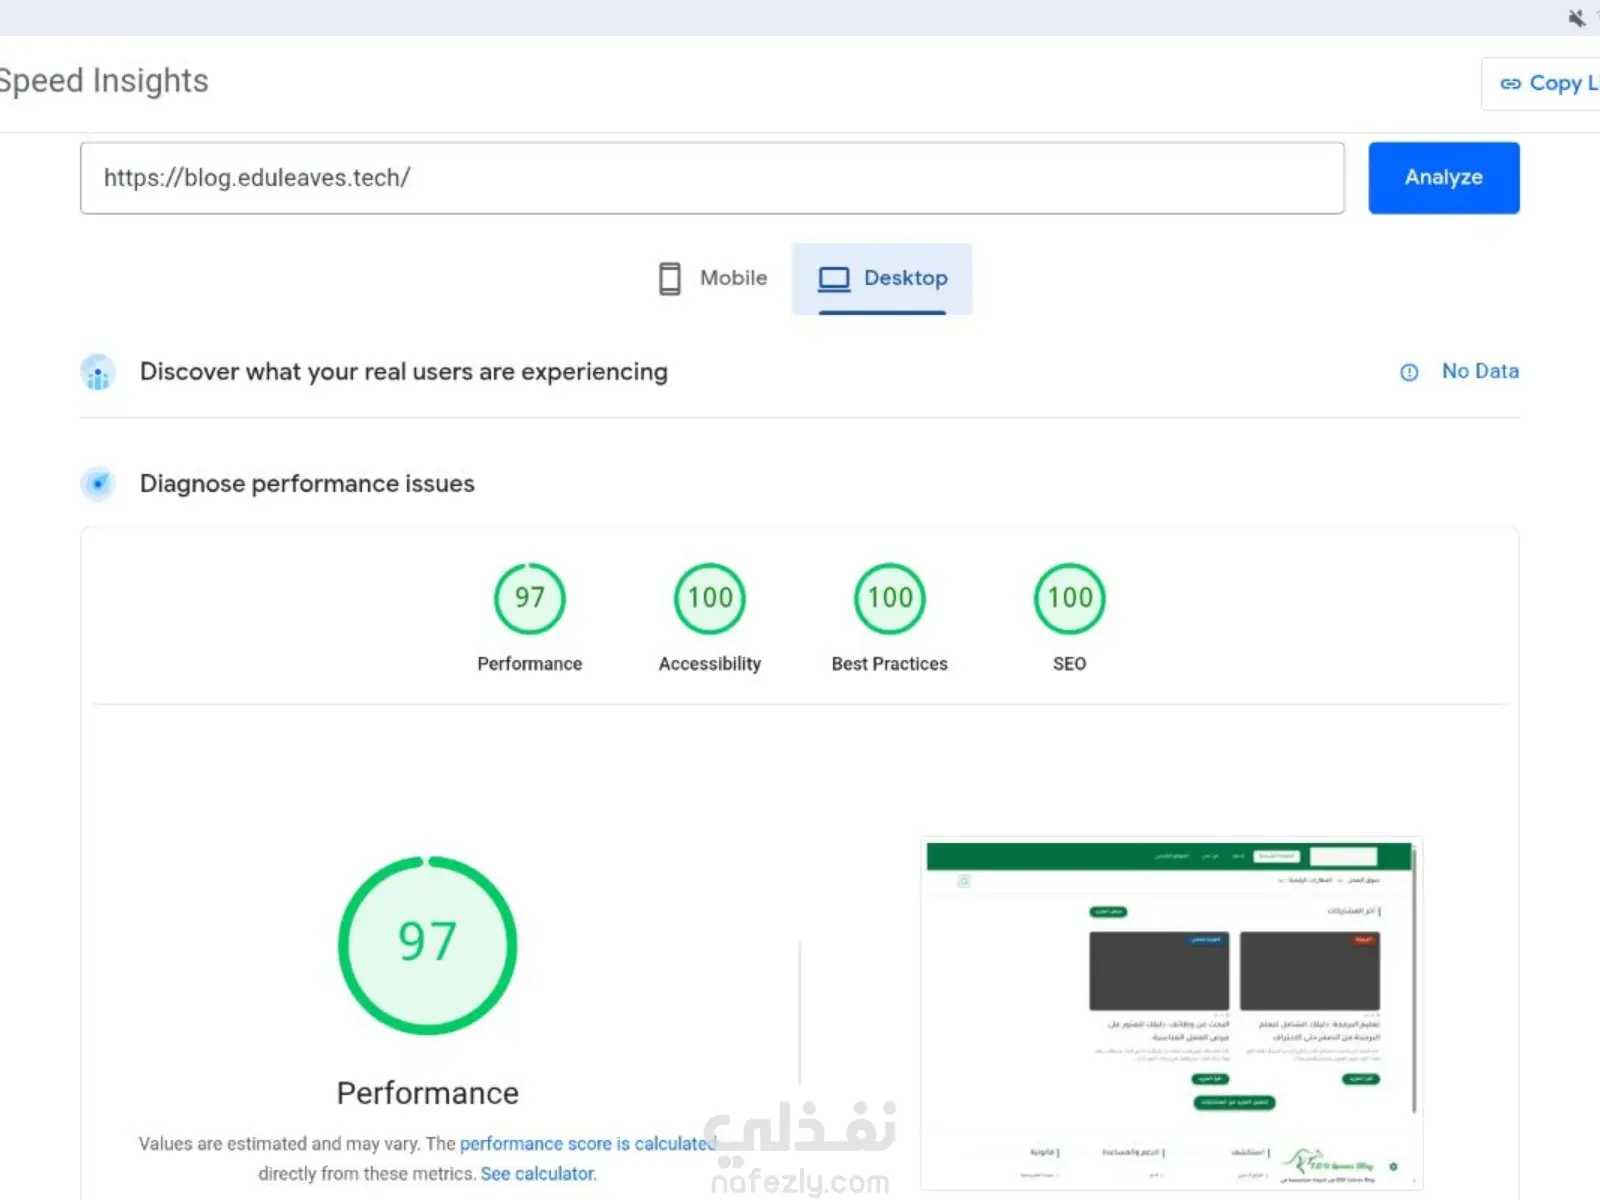Select the Desktop tab
Image resolution: width=1600 pixels, height=1200 pixels.
coord(882,278)
